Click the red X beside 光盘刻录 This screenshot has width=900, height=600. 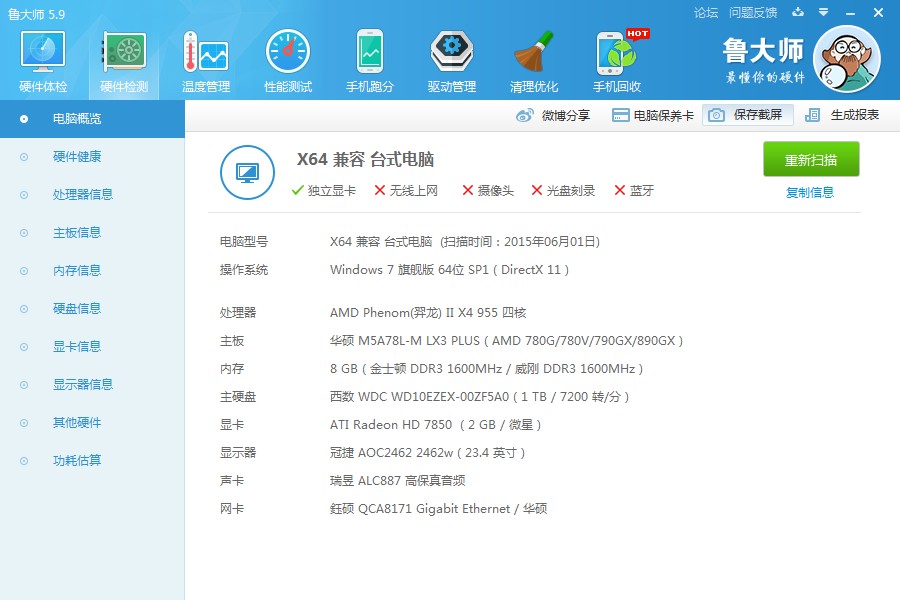pyautogui.click(x=537, y=190)
